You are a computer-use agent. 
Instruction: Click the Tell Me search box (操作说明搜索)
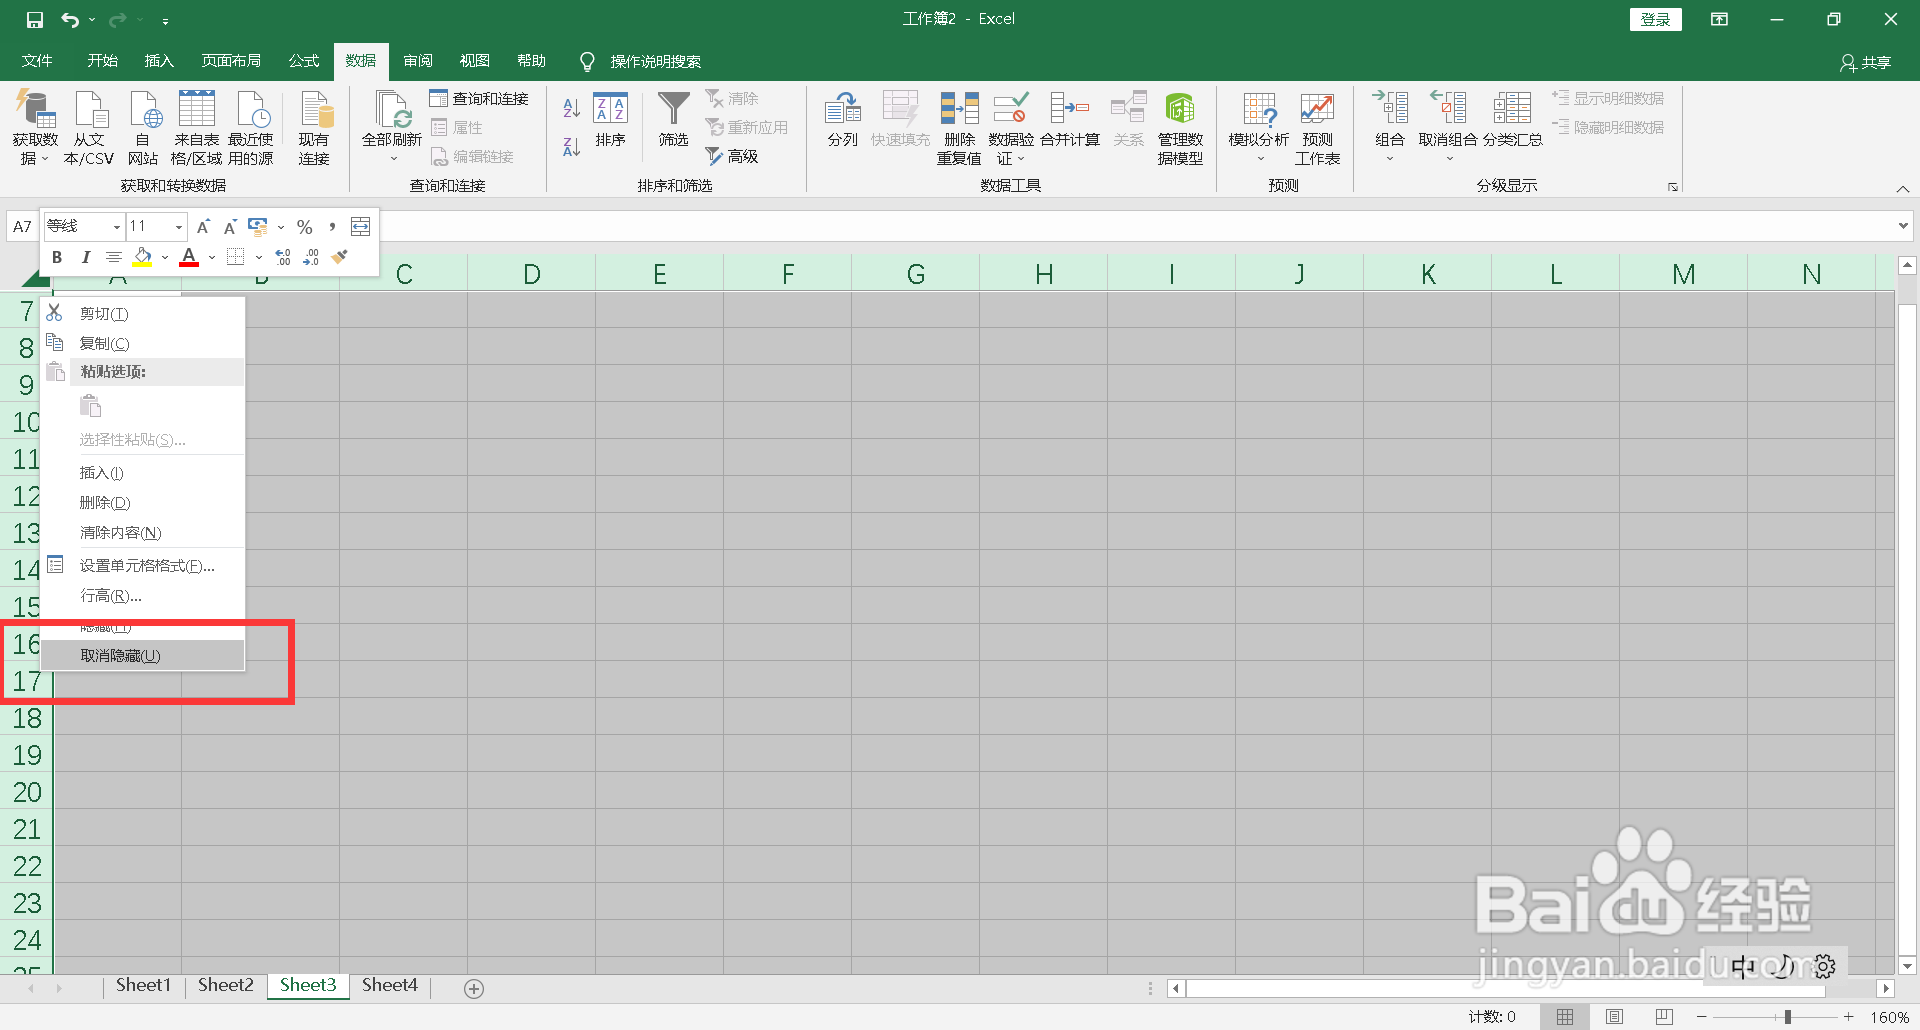click(x=655, y=62)
